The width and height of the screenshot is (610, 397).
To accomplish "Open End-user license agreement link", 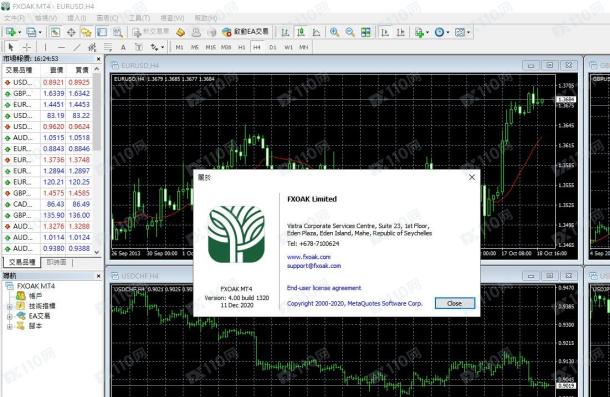I will point(324,288).
